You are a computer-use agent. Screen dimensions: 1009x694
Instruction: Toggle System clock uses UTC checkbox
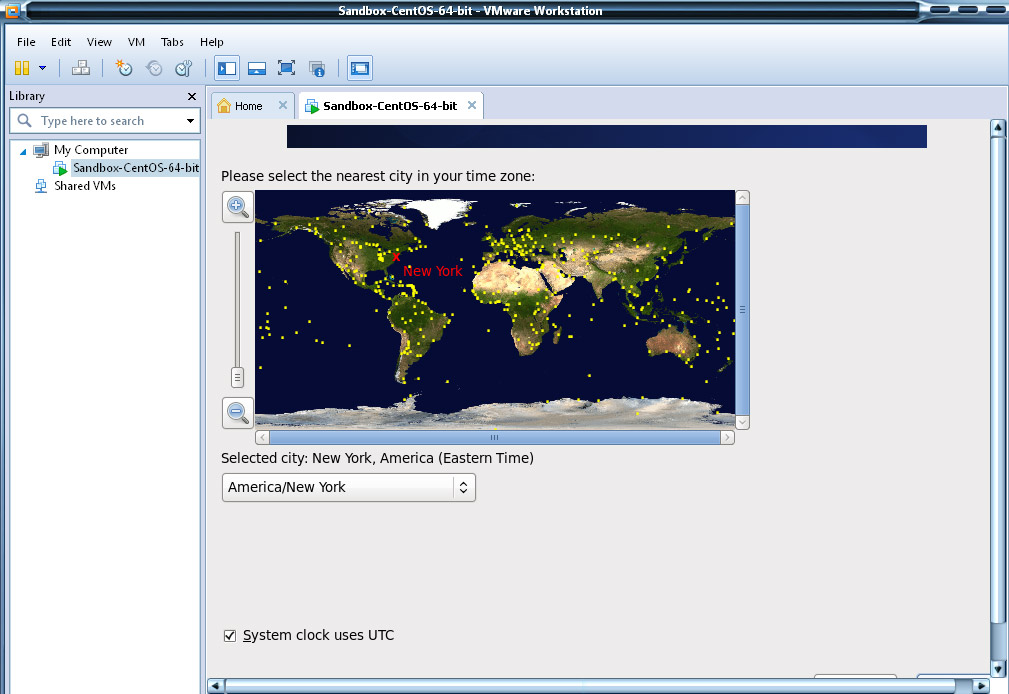(x=230, y=636)
